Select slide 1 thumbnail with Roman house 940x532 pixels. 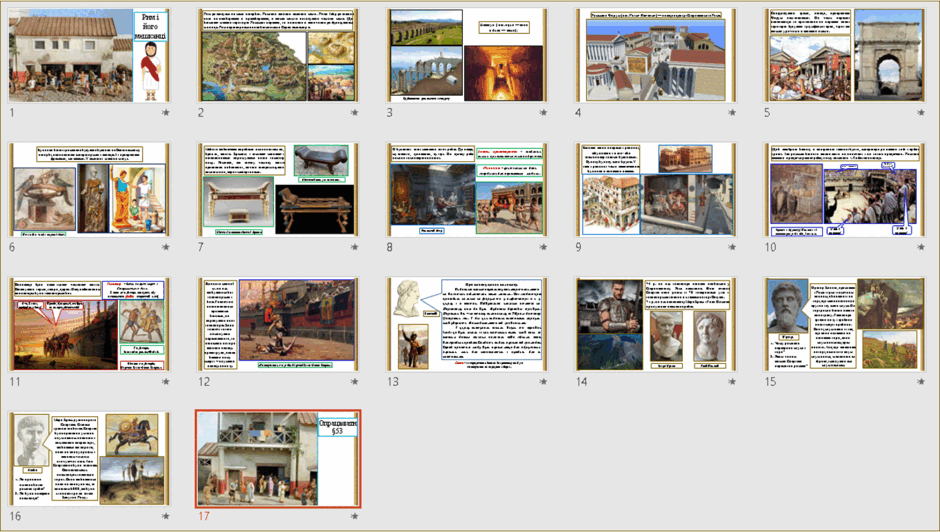point(89,55)
